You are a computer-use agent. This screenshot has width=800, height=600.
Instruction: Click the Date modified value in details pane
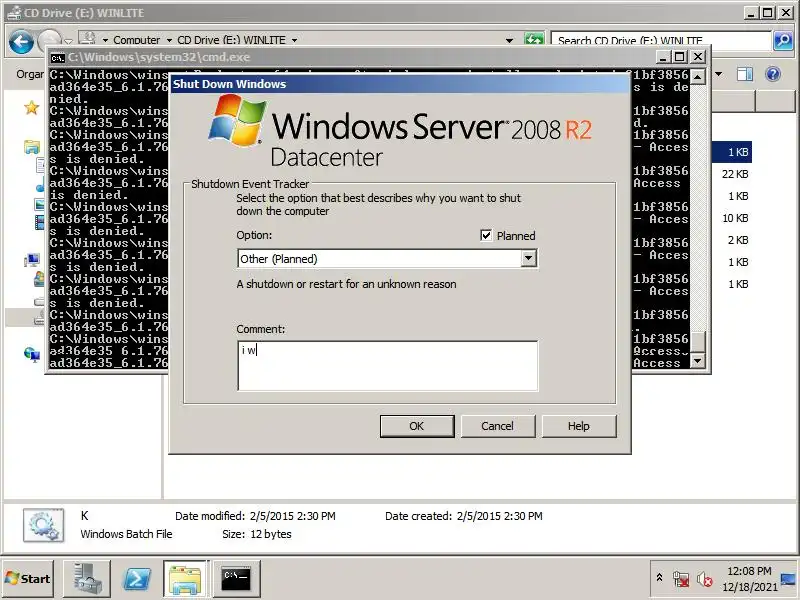[293, 516]
